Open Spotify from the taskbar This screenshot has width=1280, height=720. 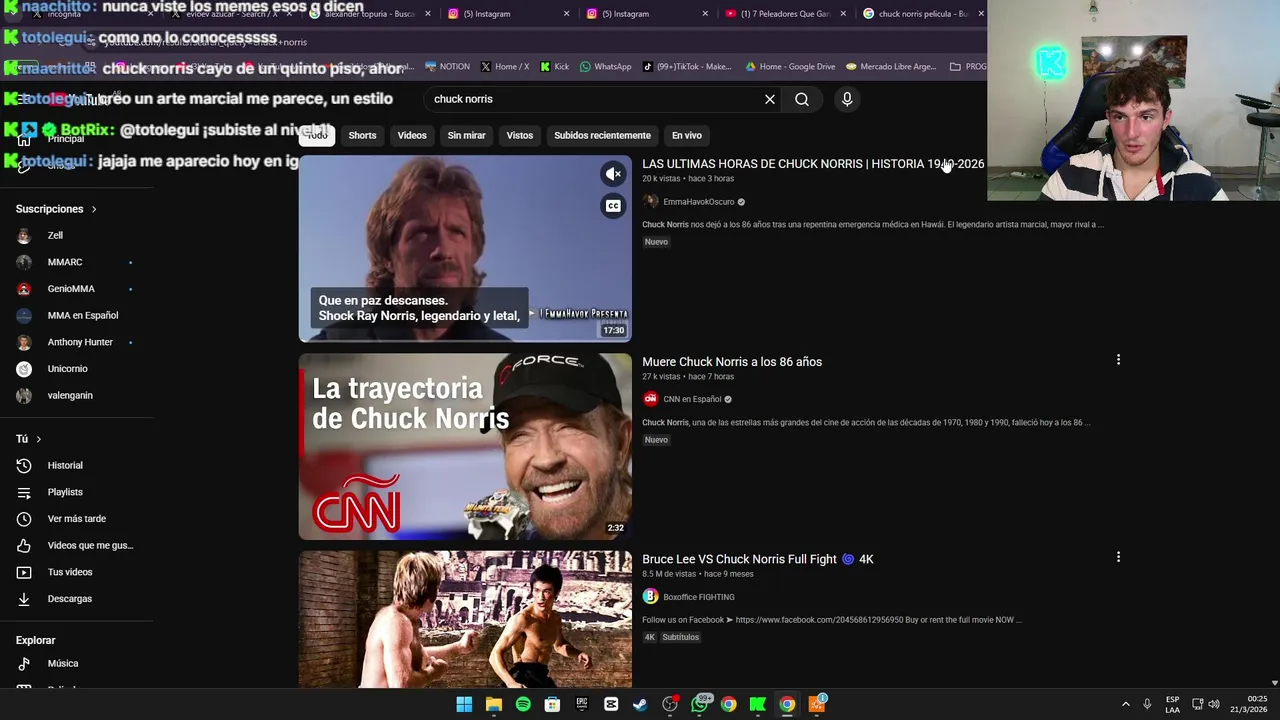coord(523,705)
